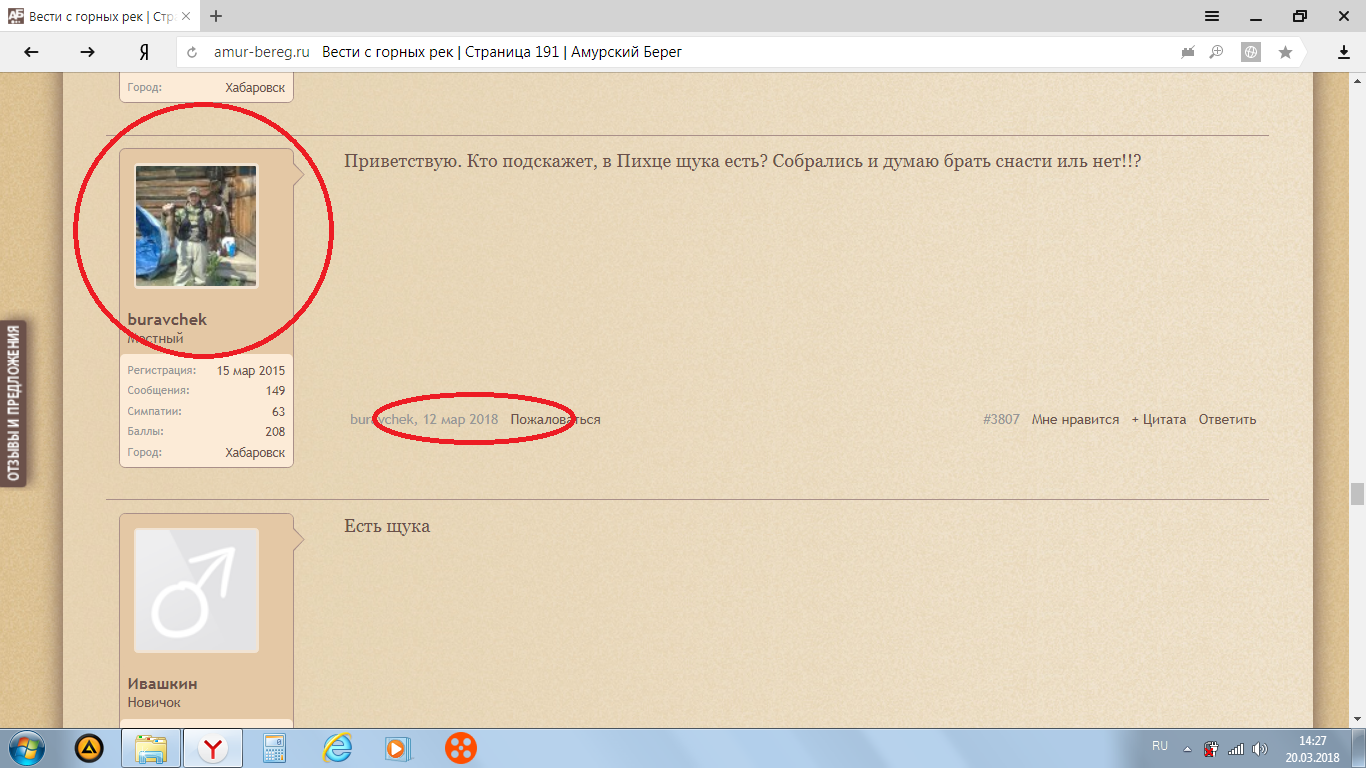Click the page vertical scrollbar thumb

pyautogui.click(x=1356, y=494)
